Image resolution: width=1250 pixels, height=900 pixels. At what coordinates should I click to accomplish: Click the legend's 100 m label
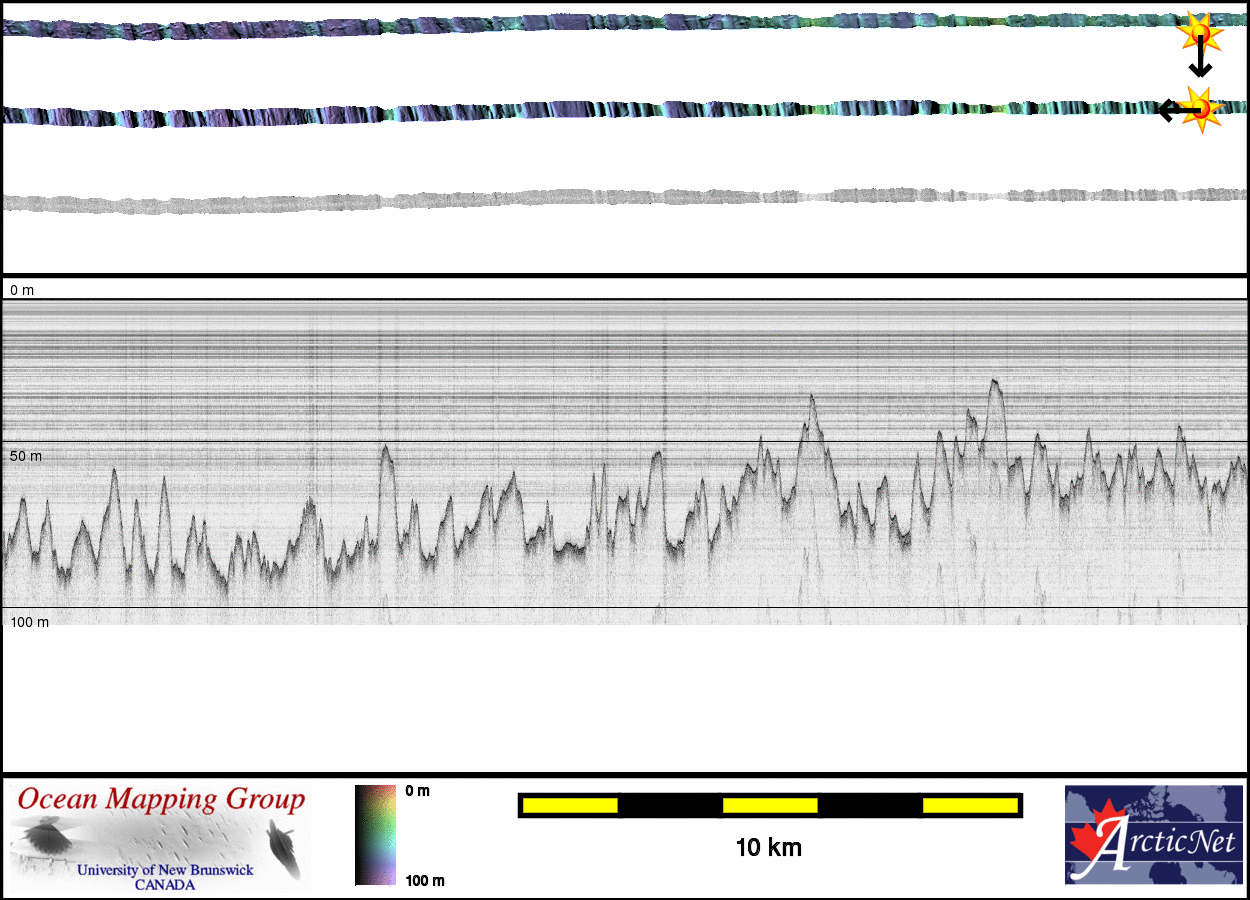click(x=424, y=881)
